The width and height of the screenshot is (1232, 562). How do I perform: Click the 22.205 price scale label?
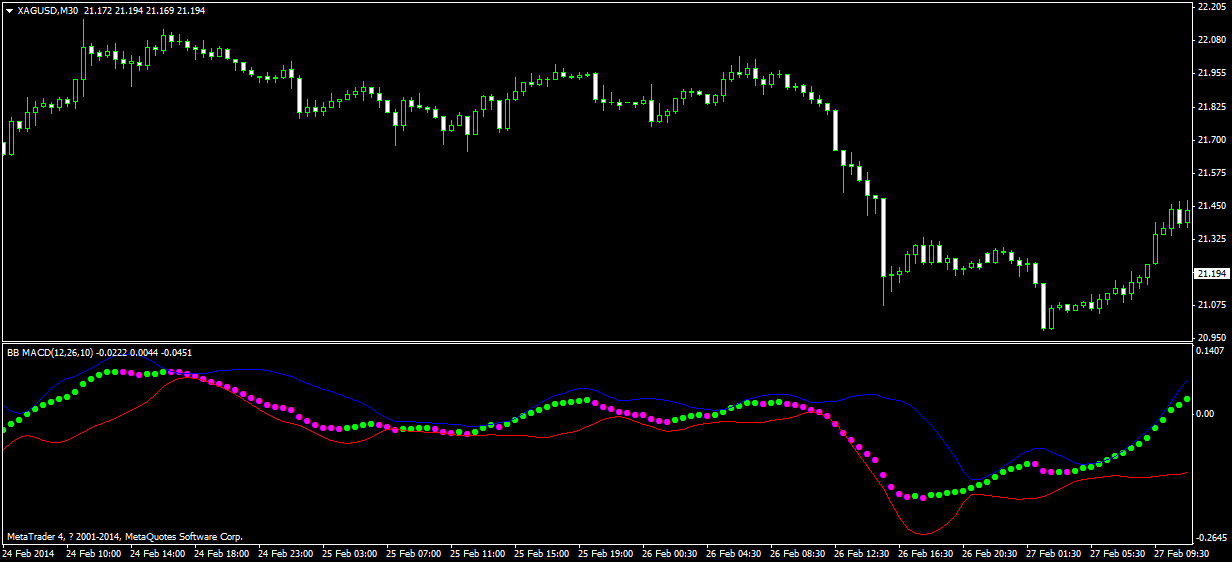pyautogui.click(x=1210, y=7)
